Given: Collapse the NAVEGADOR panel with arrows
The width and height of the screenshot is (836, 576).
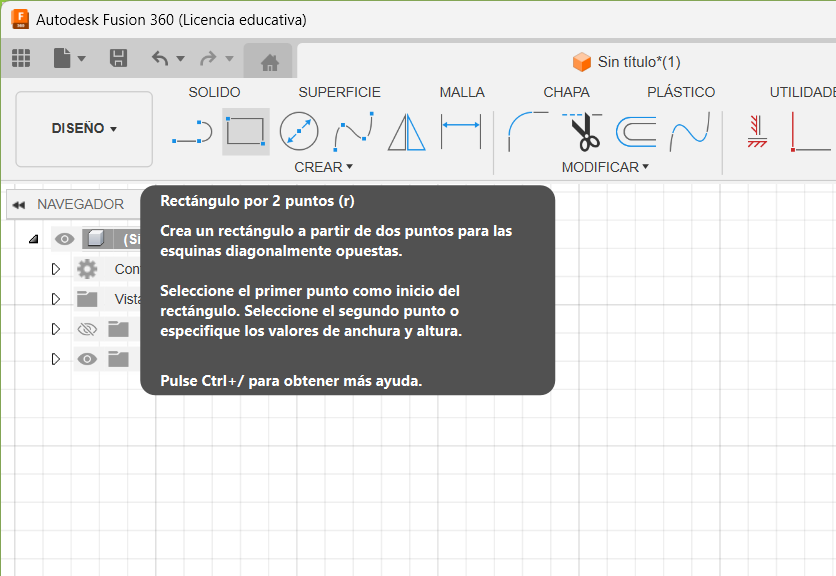Looking at the screenshot, I should pos(19,205).
